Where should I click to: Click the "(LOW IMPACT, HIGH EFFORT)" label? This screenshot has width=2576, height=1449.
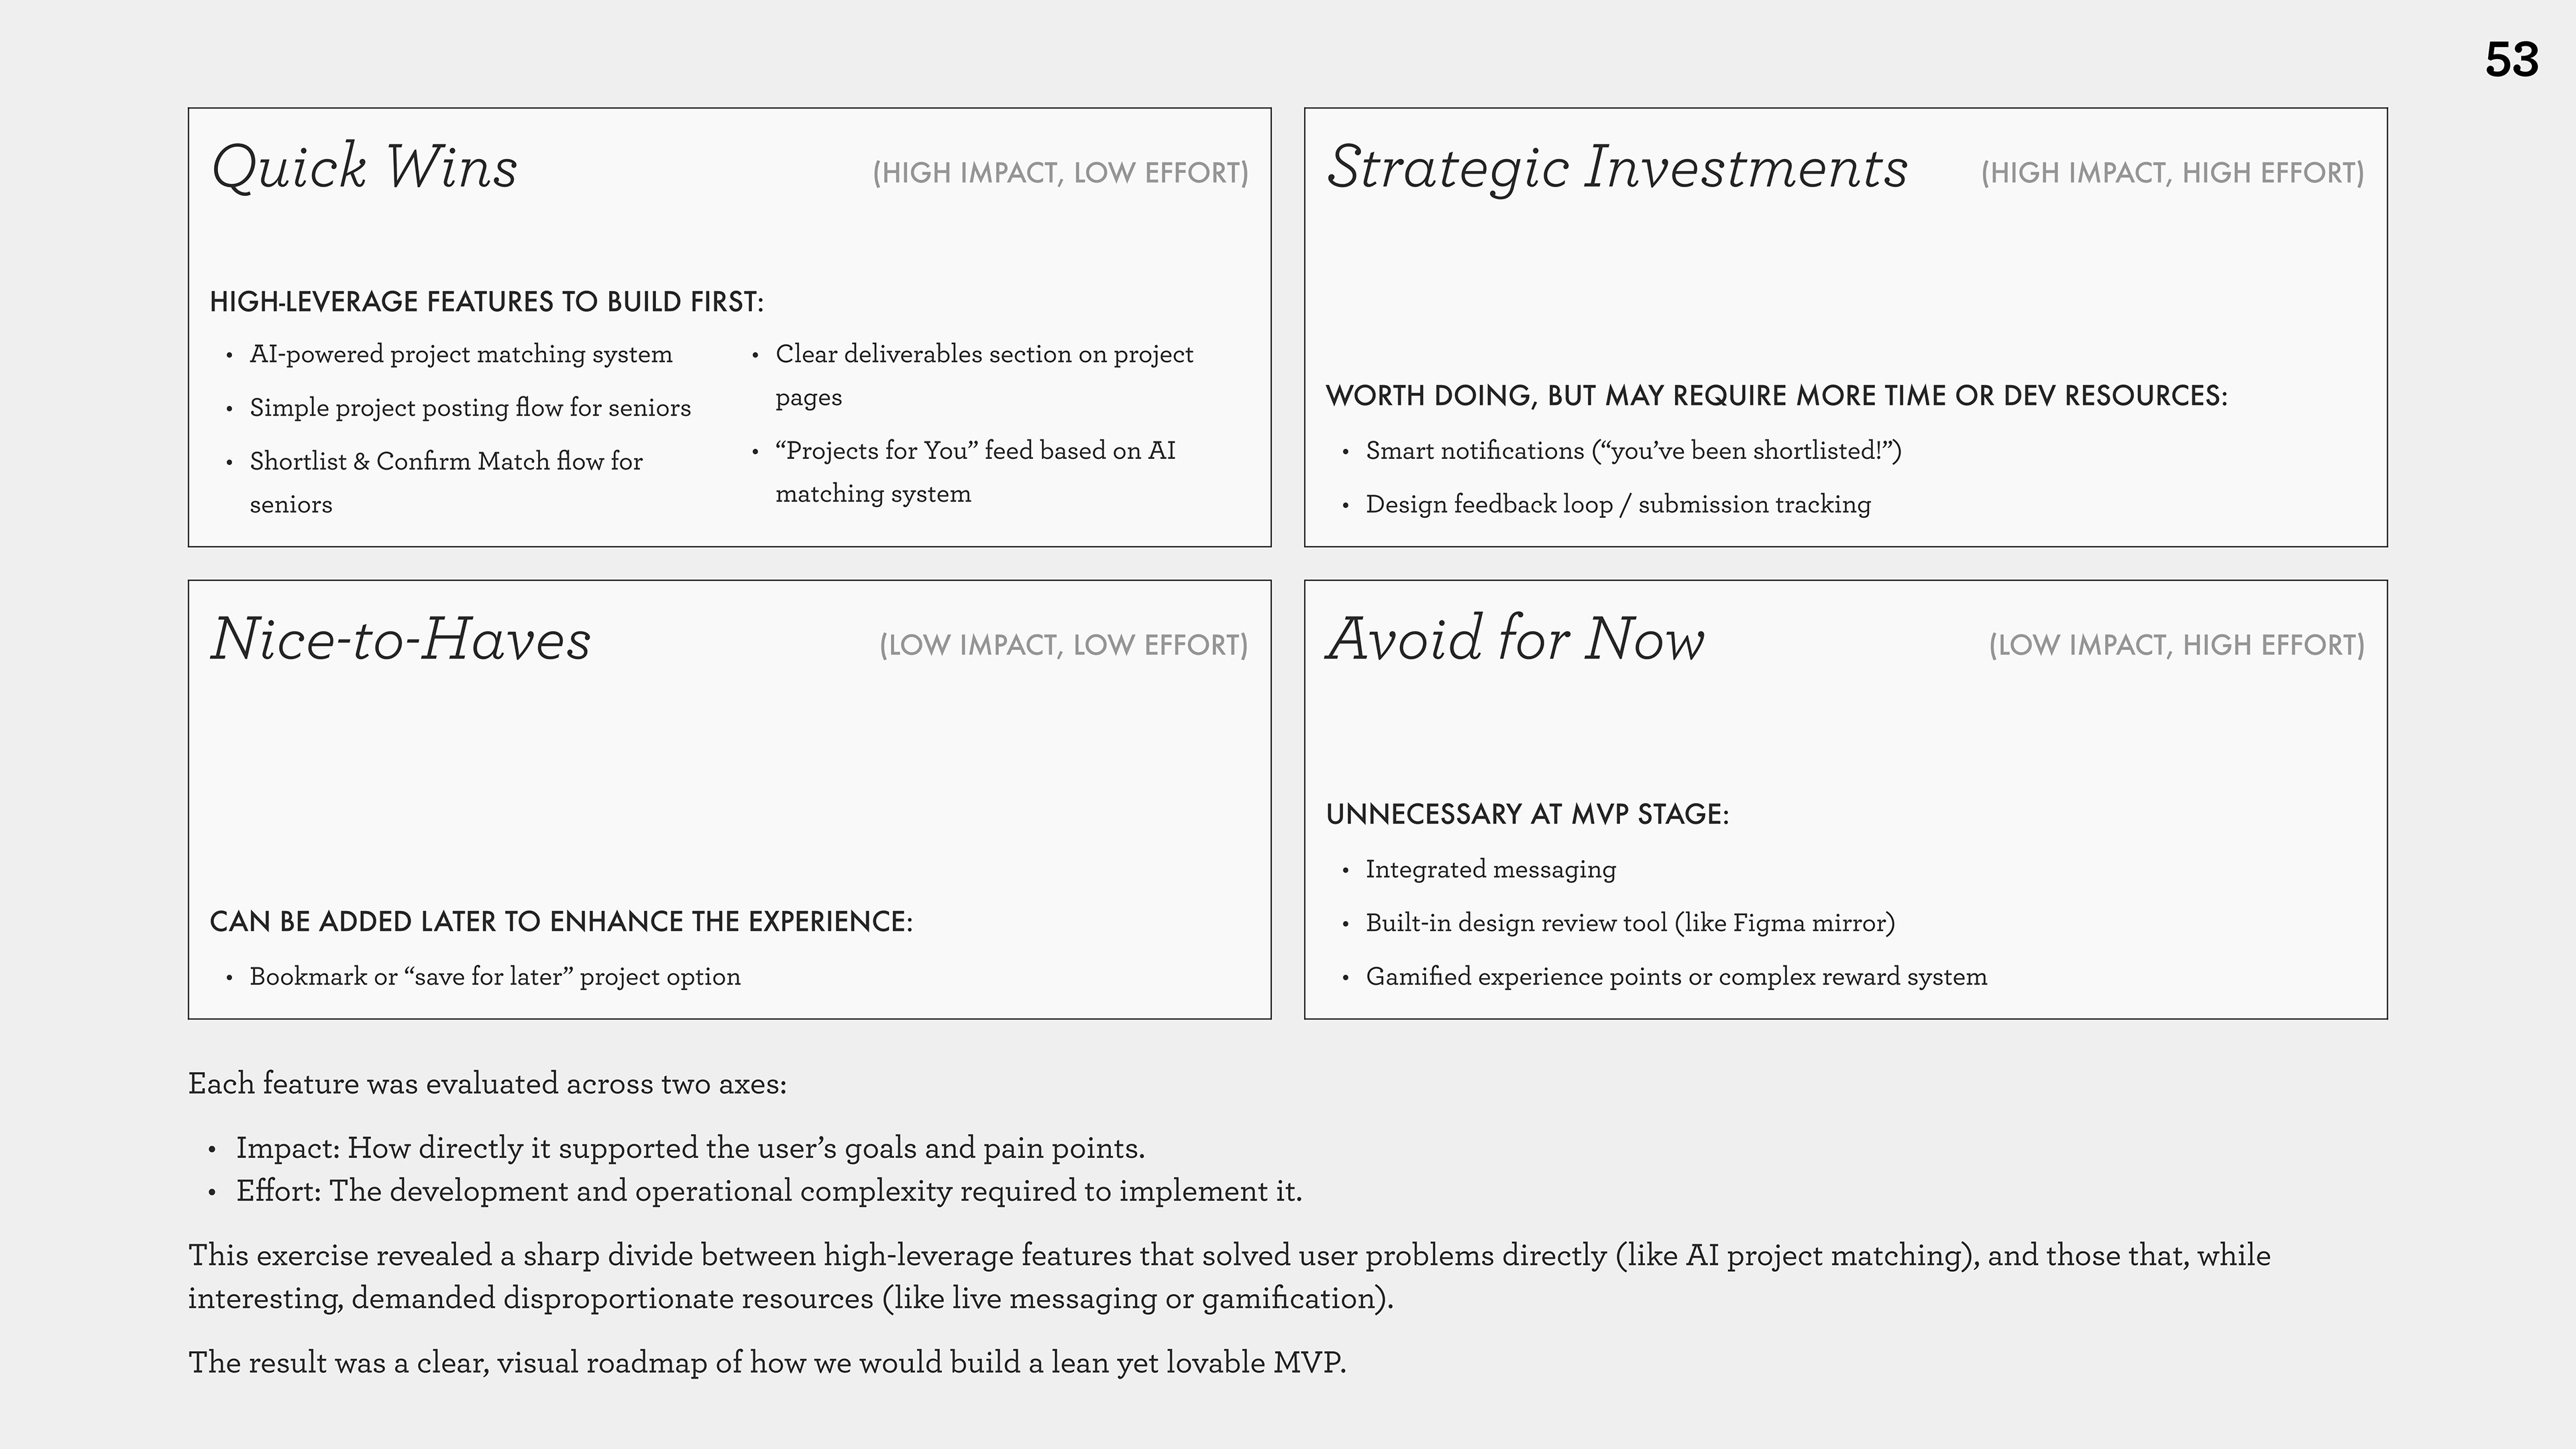[x=2176, y=645]
